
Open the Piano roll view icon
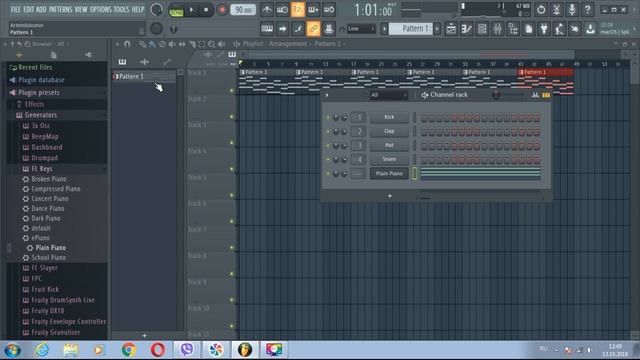(467, 29)
